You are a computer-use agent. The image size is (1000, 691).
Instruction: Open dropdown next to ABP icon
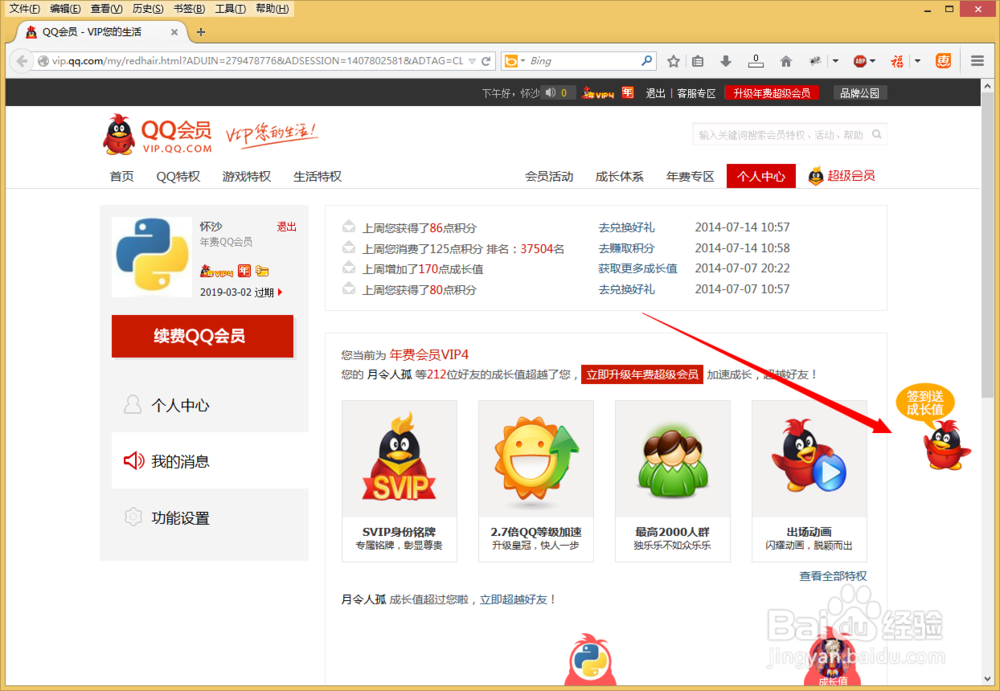click(x=872, y=61)
